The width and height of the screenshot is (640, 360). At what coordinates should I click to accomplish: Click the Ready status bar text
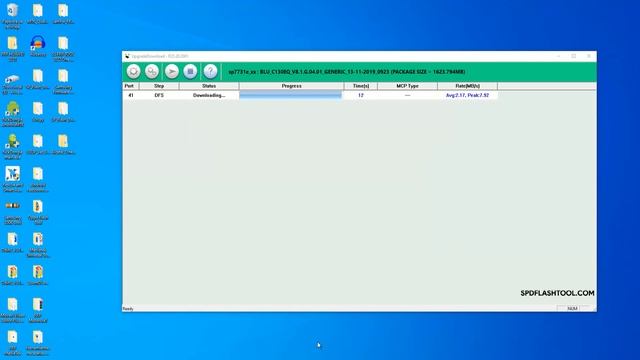pos(128,309)
